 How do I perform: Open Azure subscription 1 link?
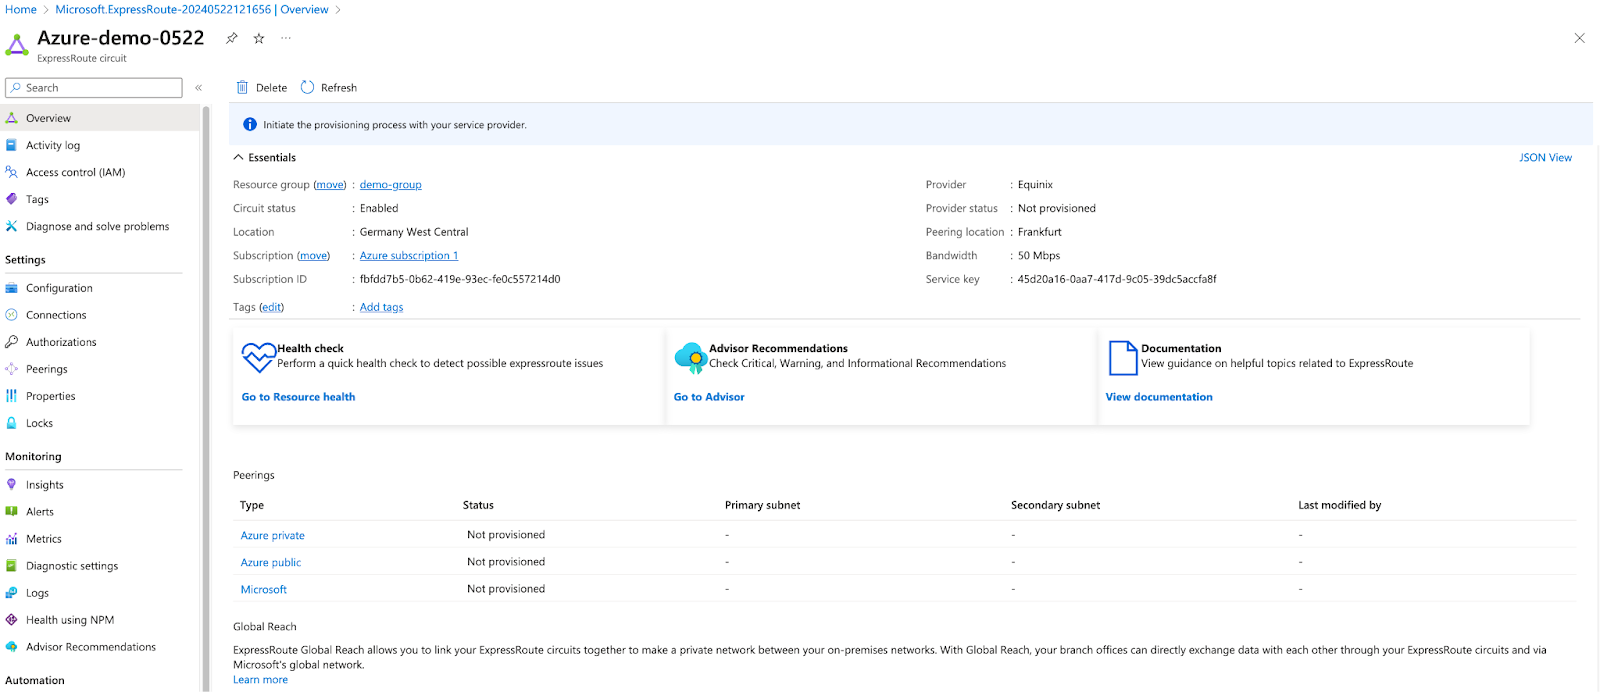click(409, 256)
